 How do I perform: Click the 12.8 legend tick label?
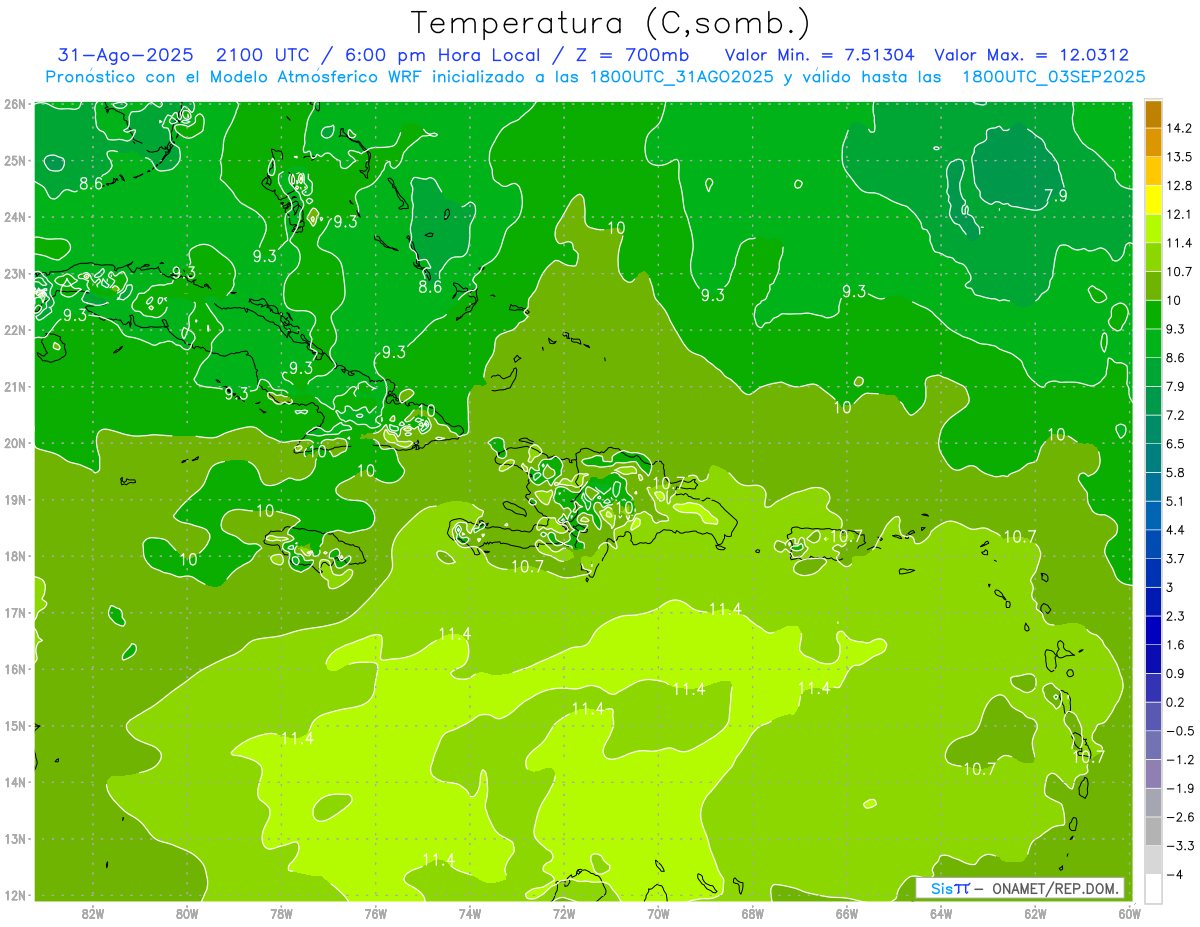pos(1180,185)
